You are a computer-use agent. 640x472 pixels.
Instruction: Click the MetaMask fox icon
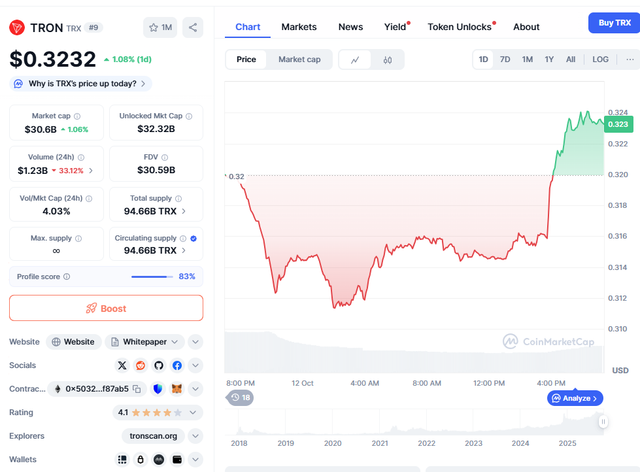[x=177, y=389]
